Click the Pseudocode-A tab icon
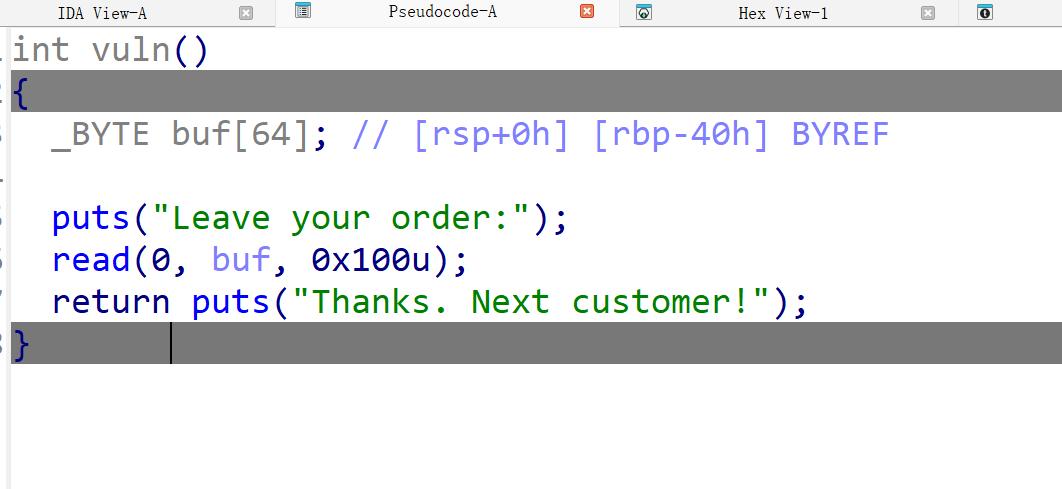This screenshot has width=1062, height=489. click(303, 11)
